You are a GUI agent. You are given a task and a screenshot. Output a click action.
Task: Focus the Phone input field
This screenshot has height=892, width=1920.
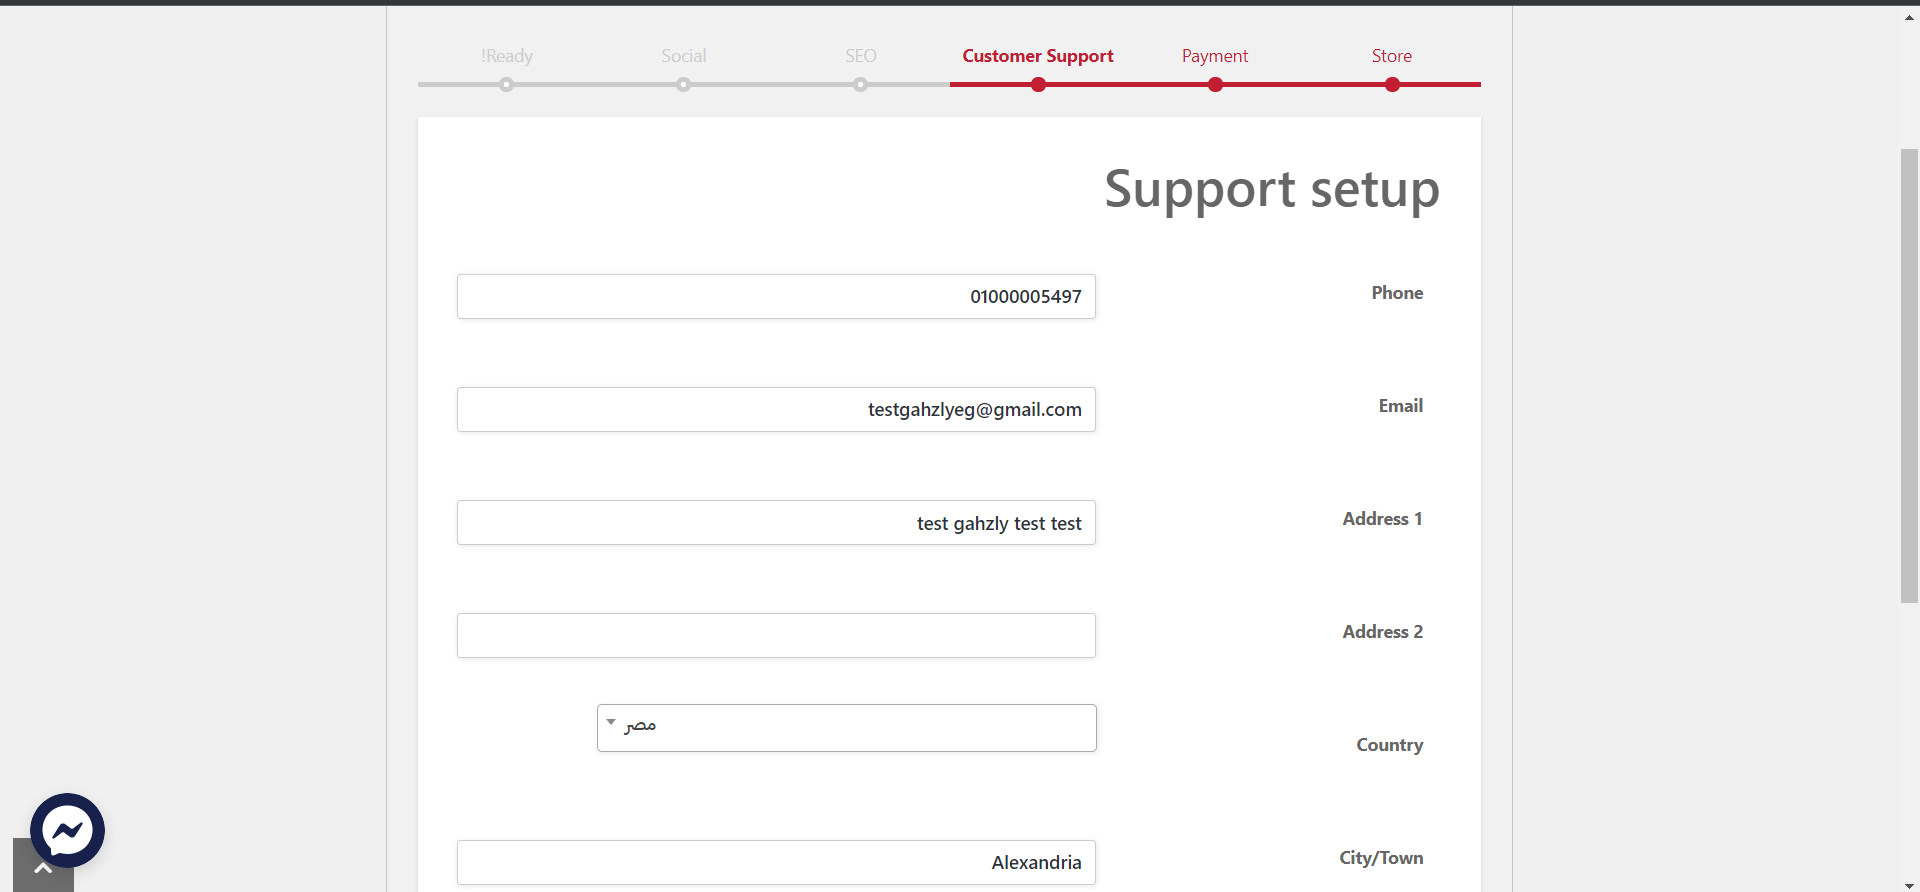click(x=776, y=297)
